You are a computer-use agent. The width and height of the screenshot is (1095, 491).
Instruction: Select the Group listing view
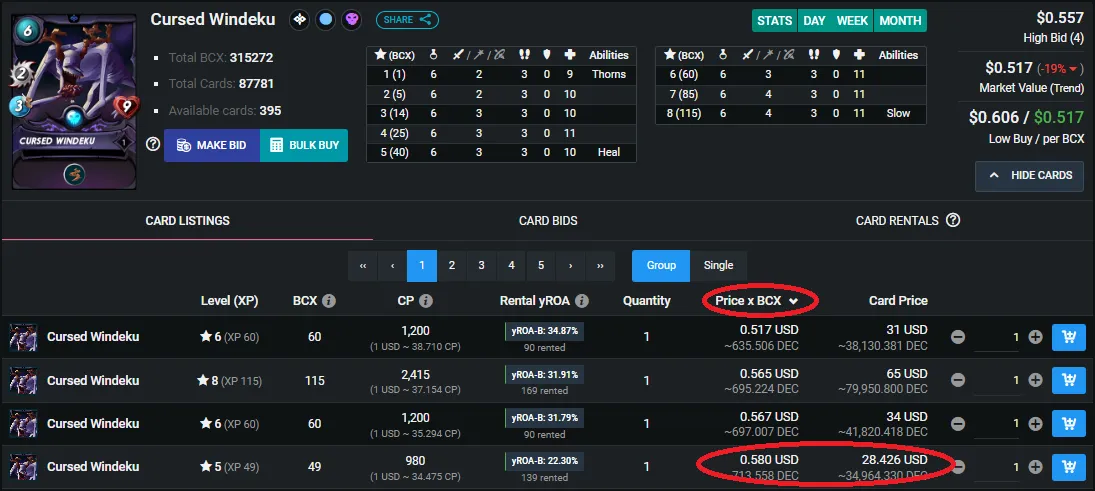661,265
